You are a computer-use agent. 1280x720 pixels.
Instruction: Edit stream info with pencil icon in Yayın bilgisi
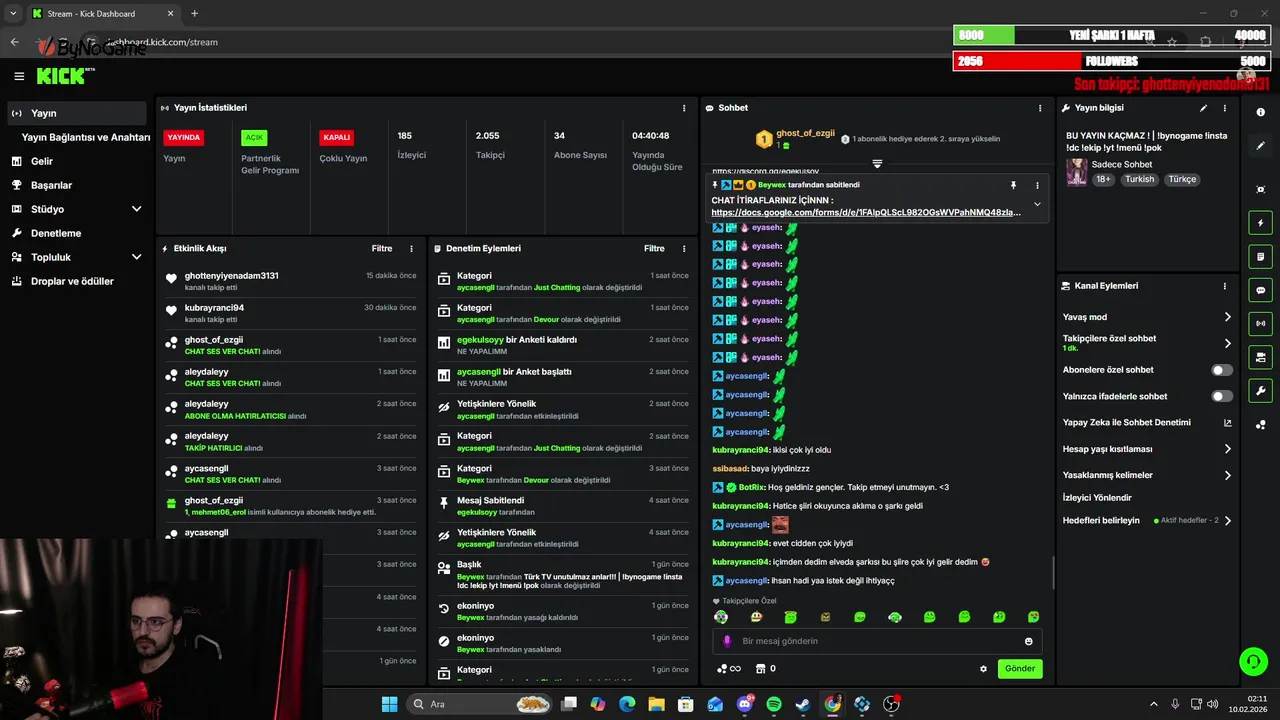tap(1204, 108)
